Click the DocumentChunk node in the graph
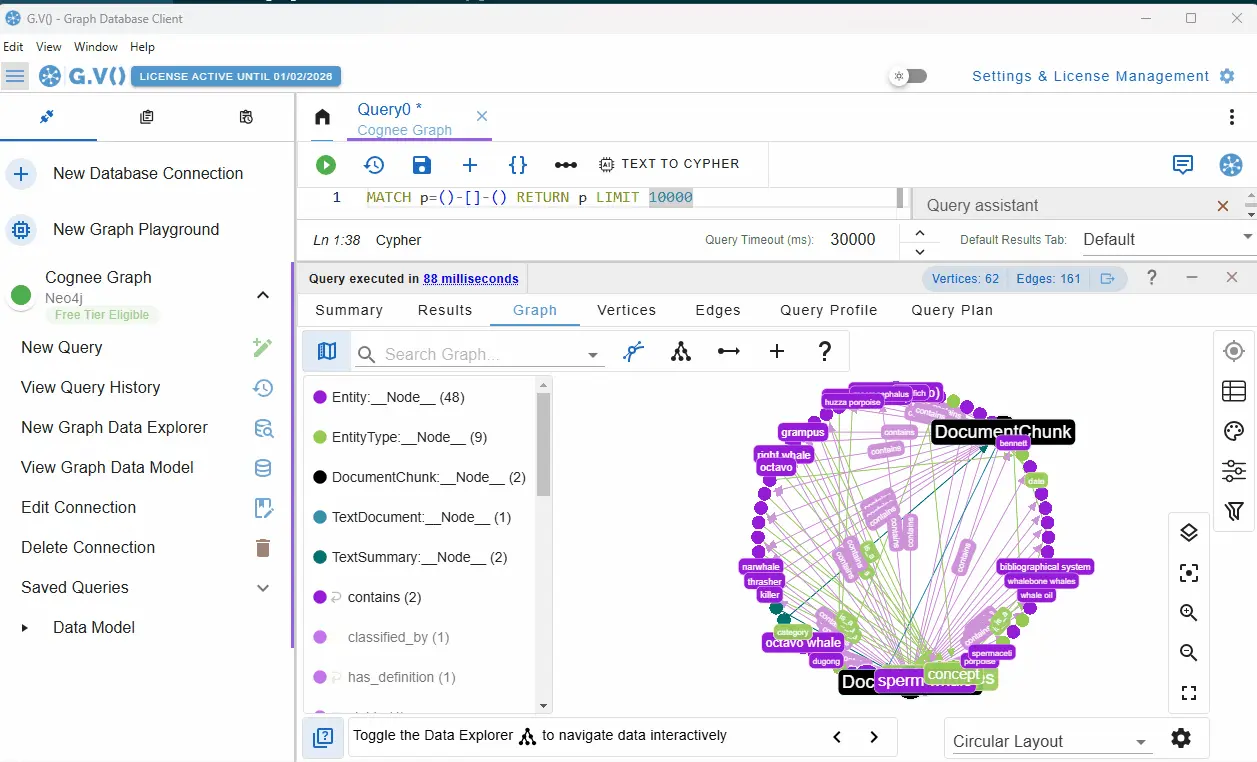Viewport: 1257px width, 762px height. (1003, 432)
